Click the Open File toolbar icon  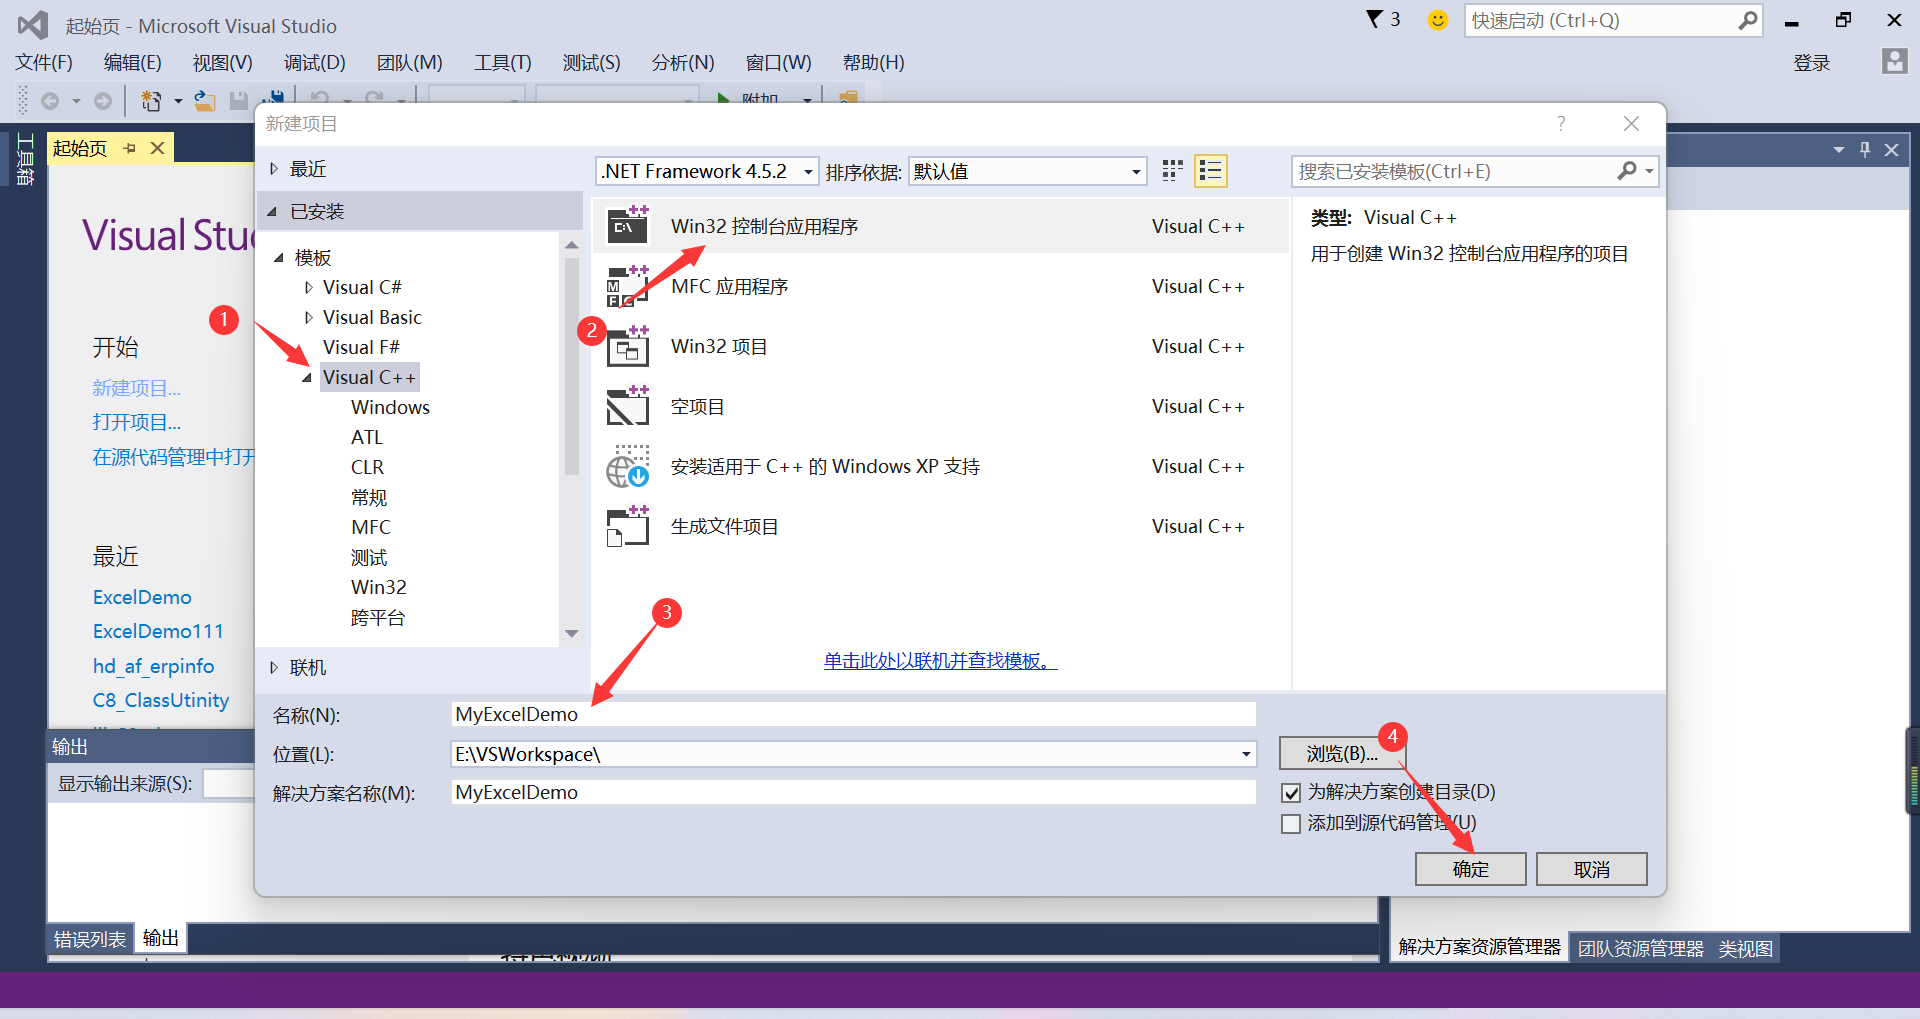click(x=204, y=100)
